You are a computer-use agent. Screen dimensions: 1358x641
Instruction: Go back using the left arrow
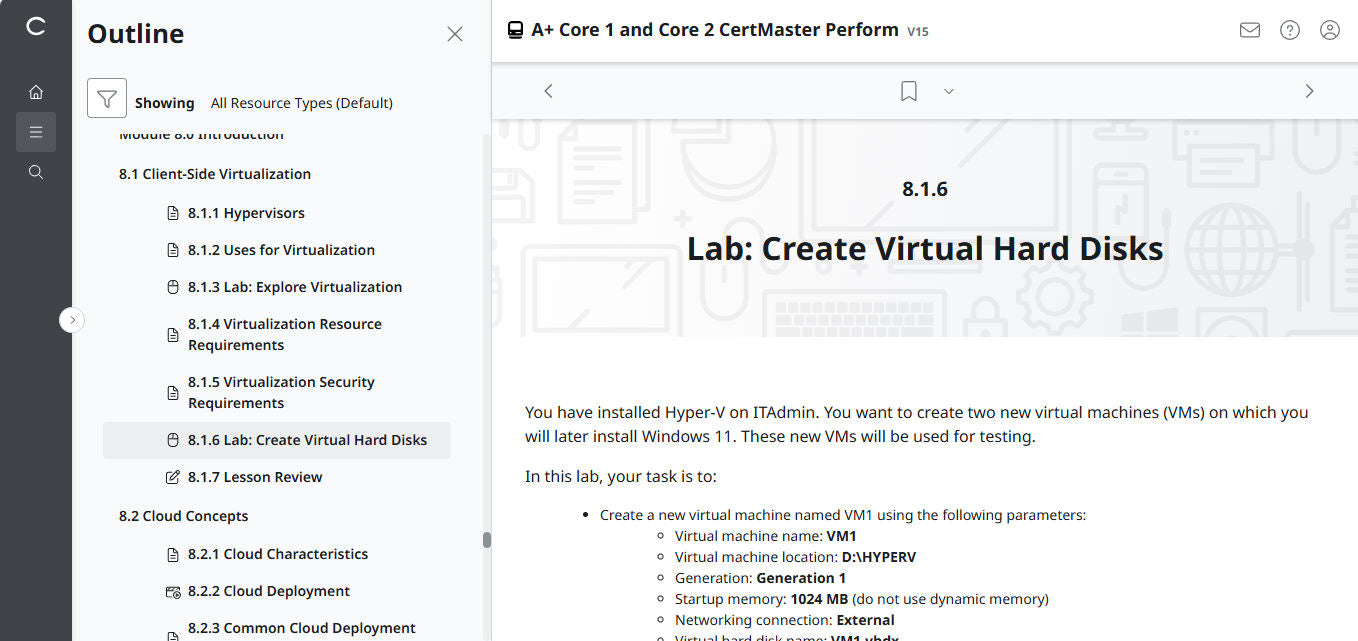click(x=548, y=90)
